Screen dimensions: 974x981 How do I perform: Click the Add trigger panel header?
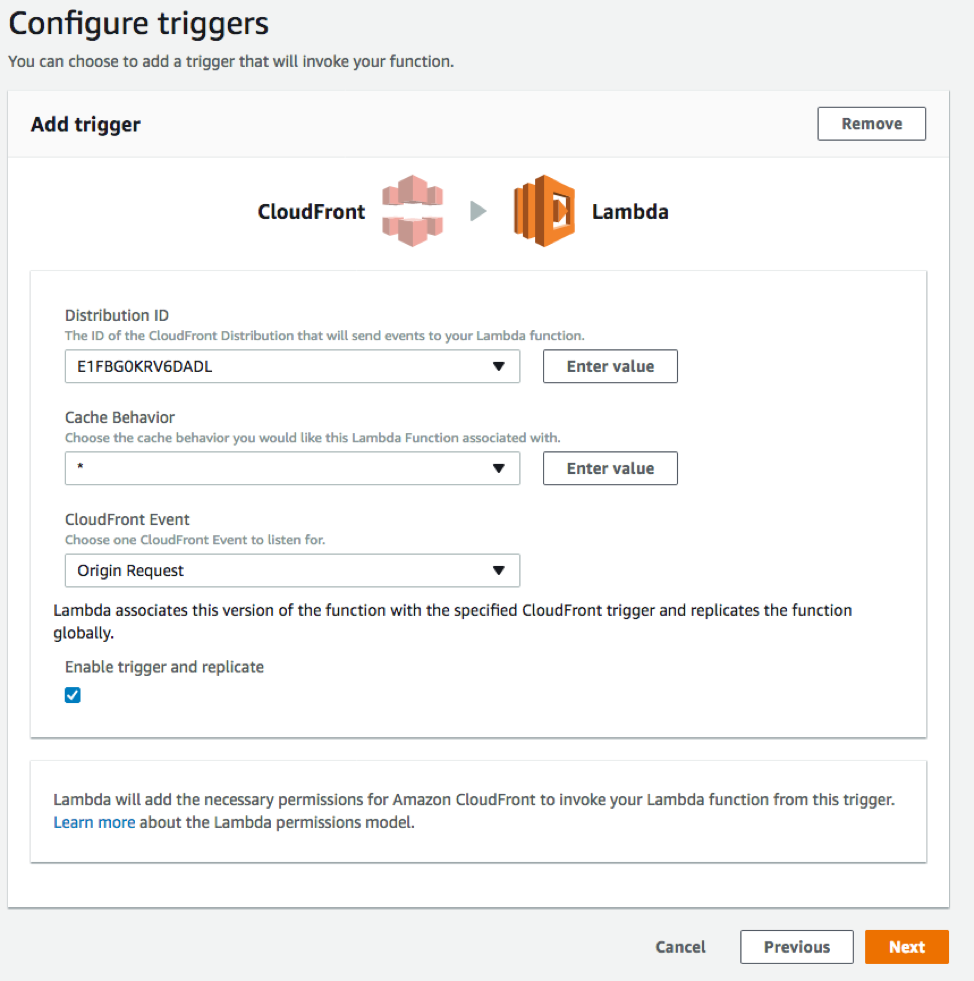[x=86, y=124]
